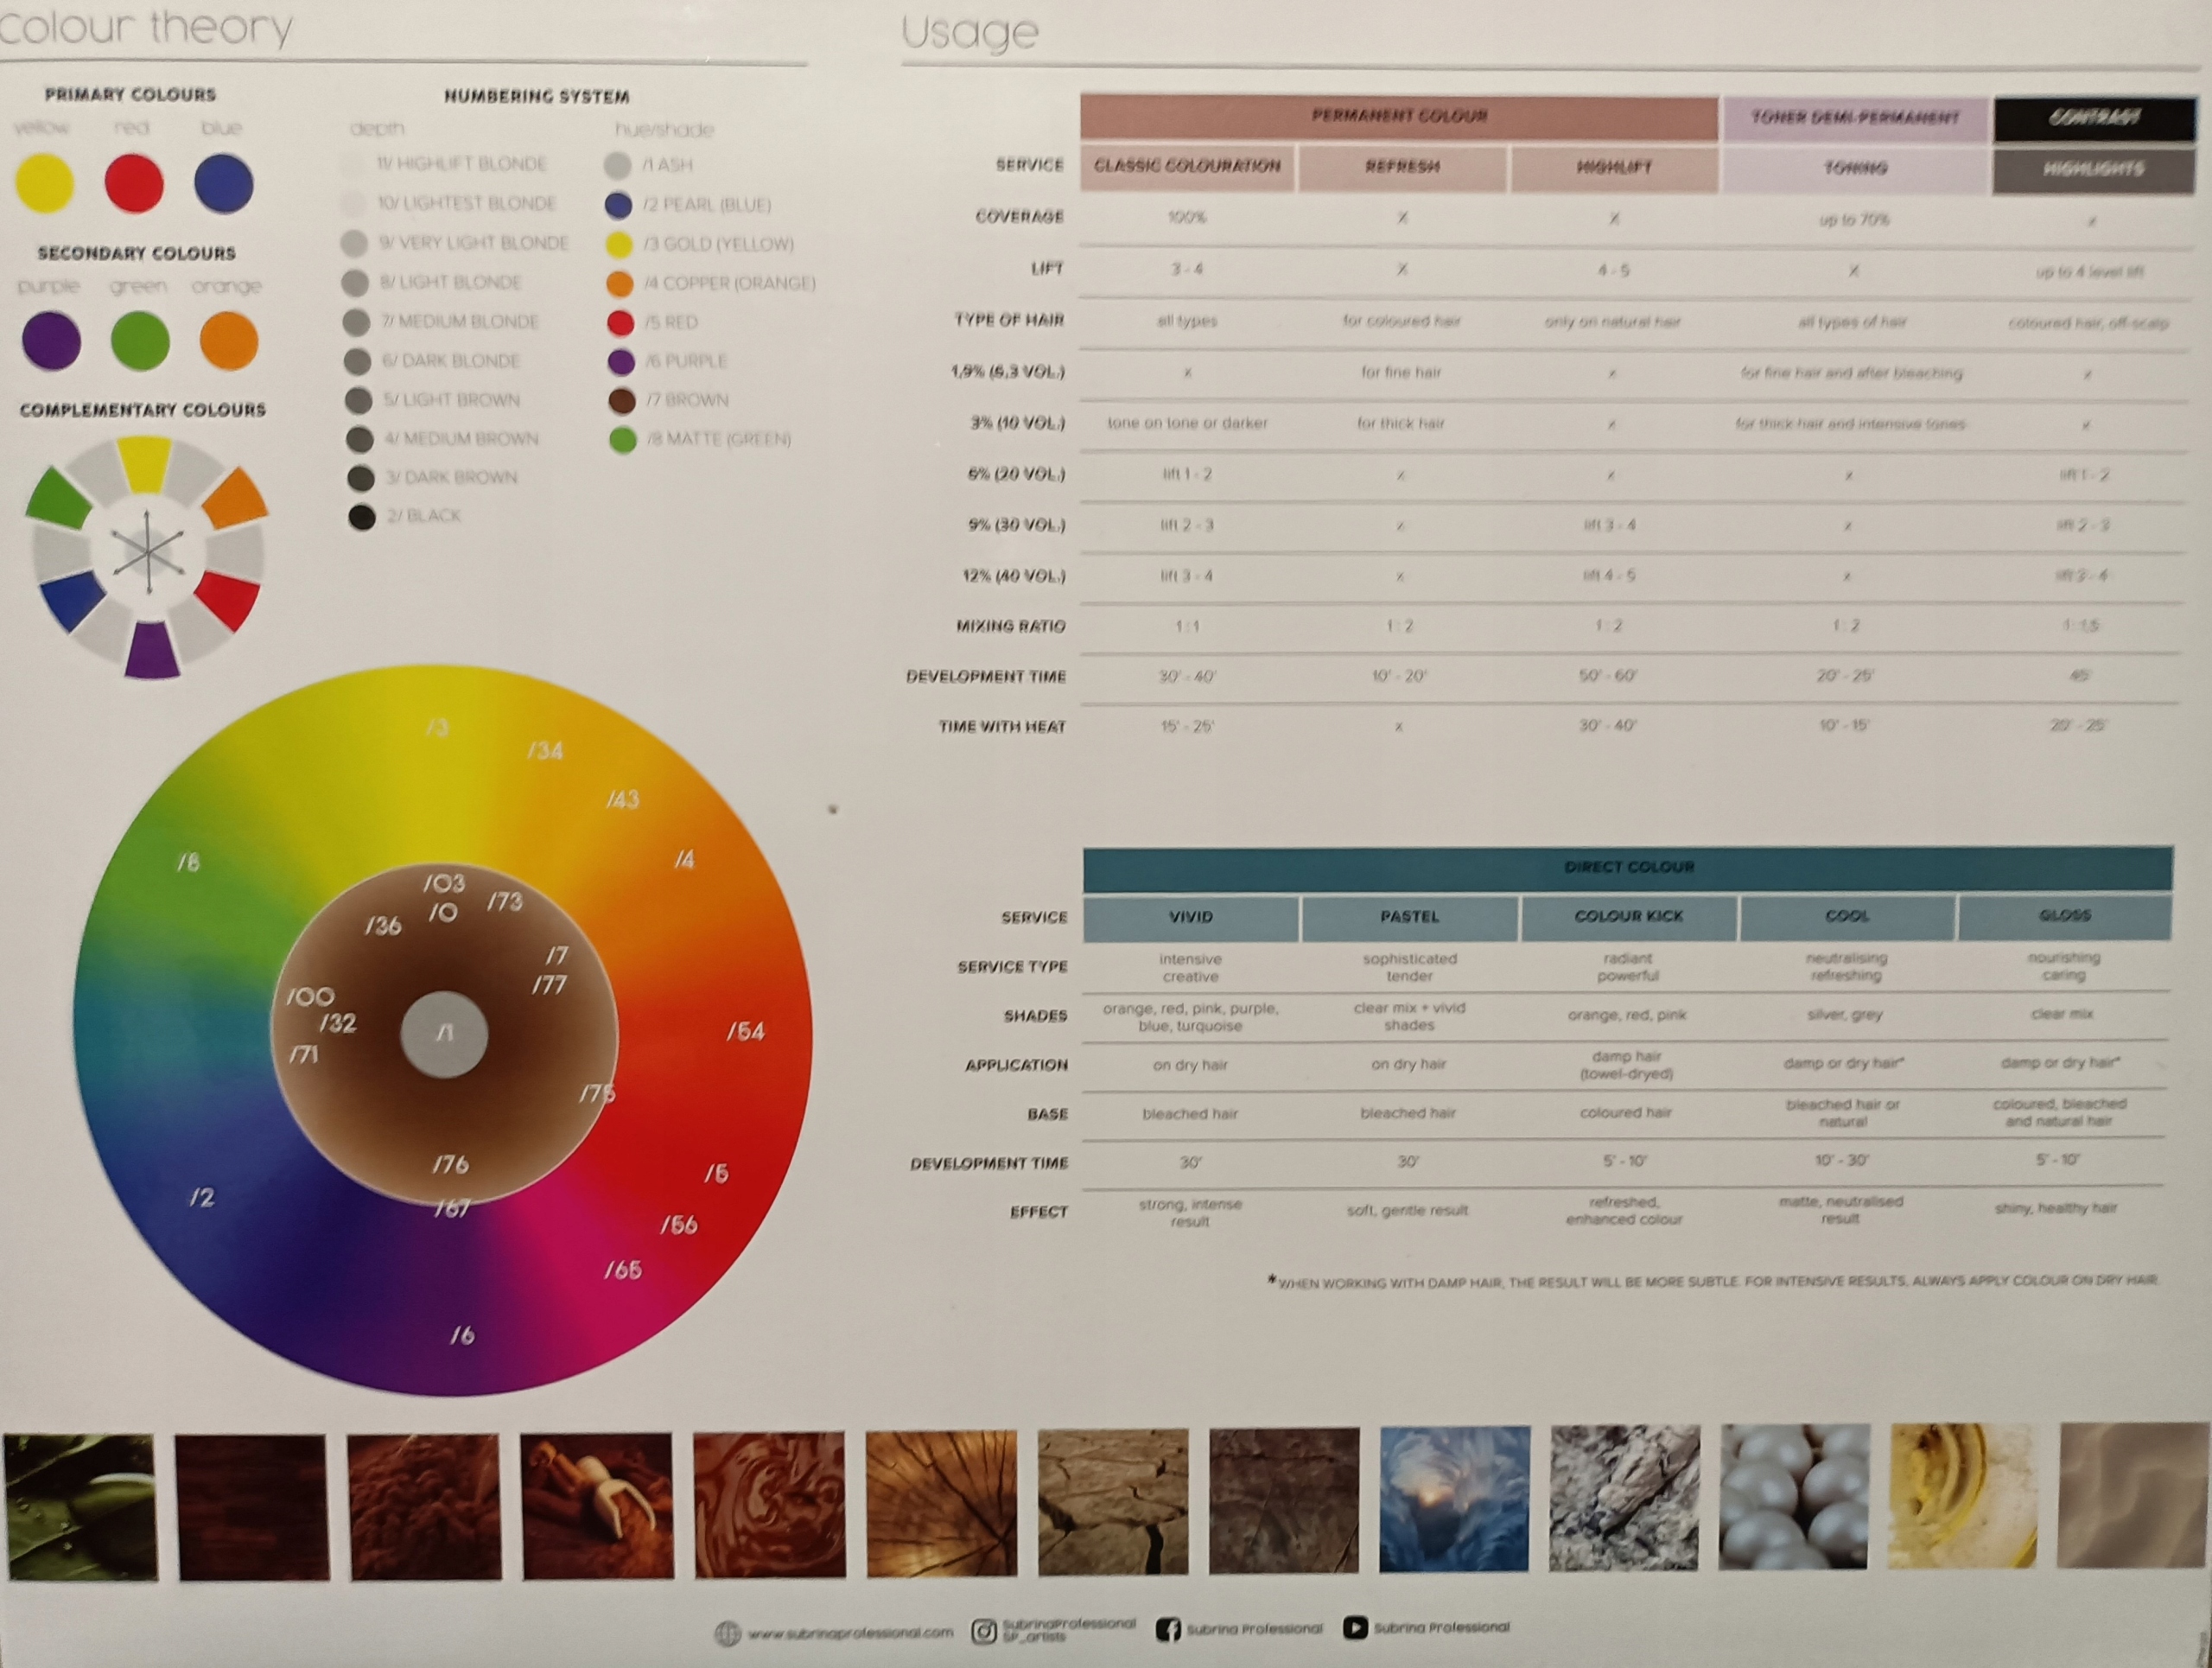Select the Highlights header under Contrast
Viewport: 2212px width, 1668px height.
pyautogui.click(x=2092, y=169)
